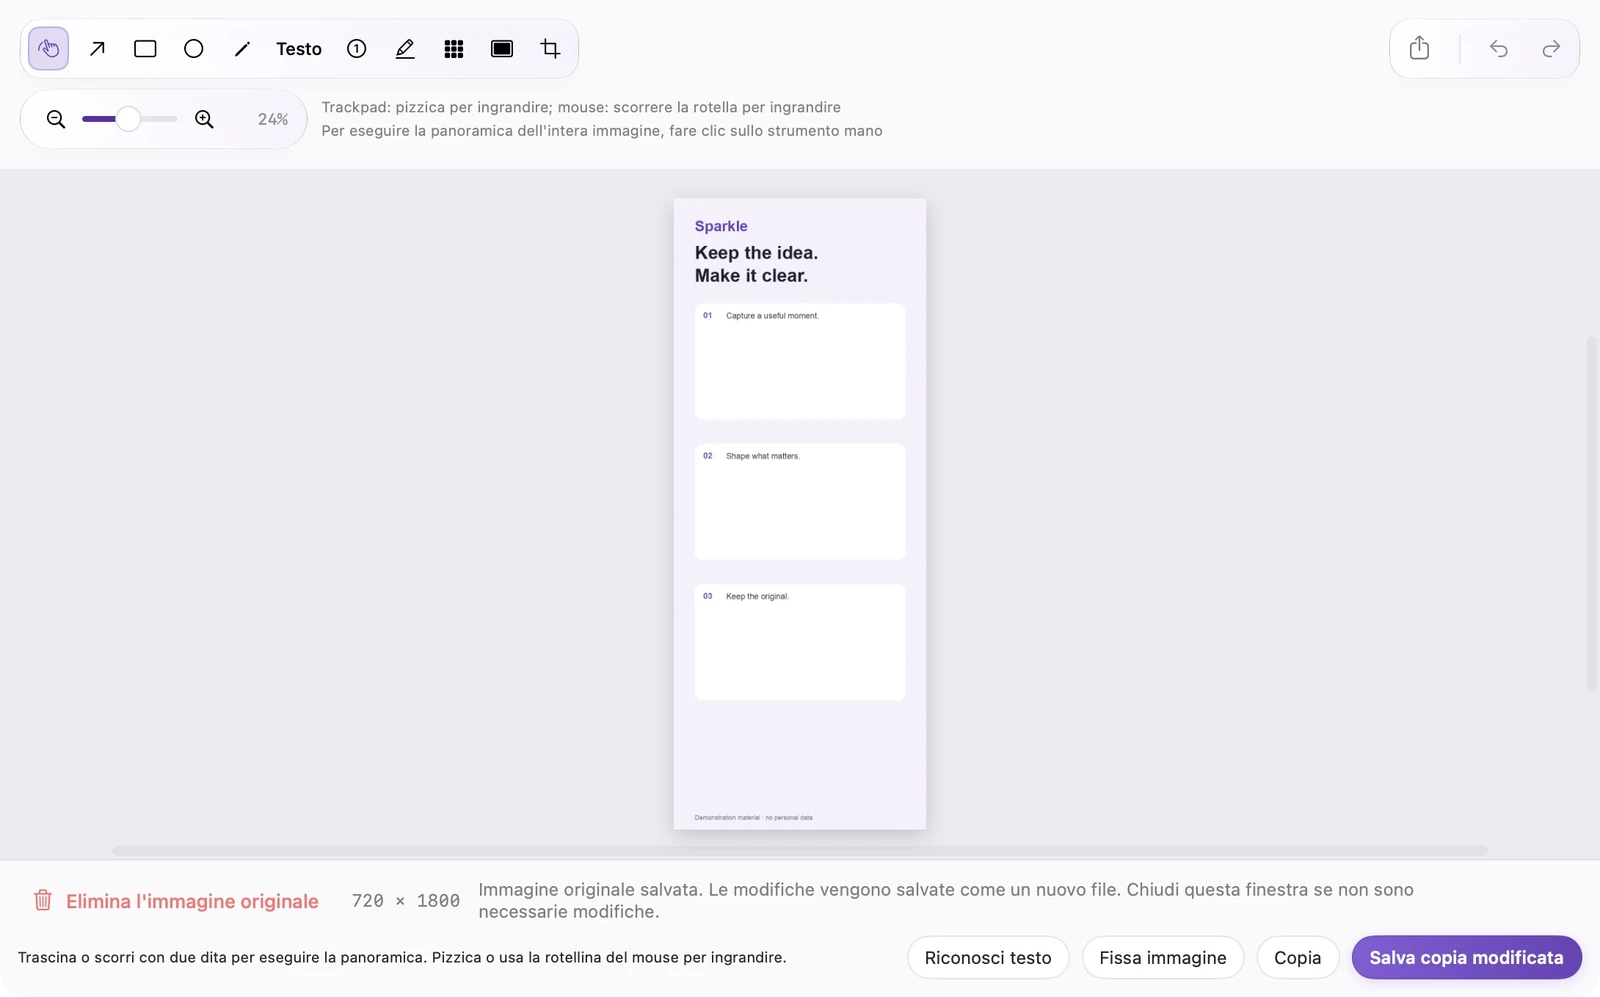This screenshot has height=997, width=1600.
Task: Select the arrow annotation tool
Action: pyautogui.click(x=97, y=49)
